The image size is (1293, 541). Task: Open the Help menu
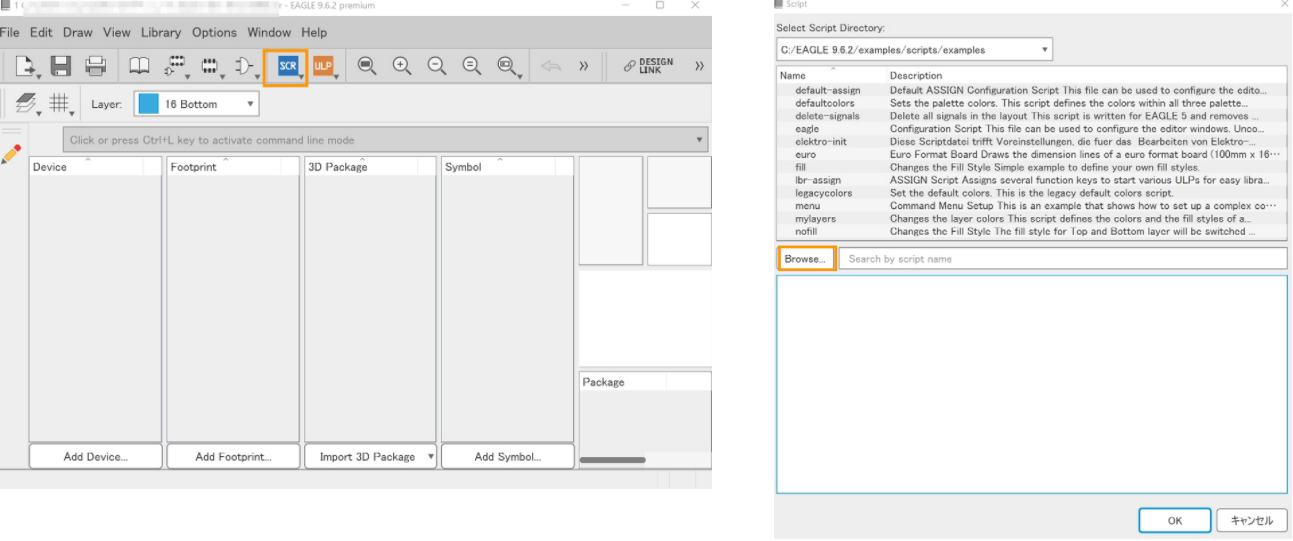[314, 32]
